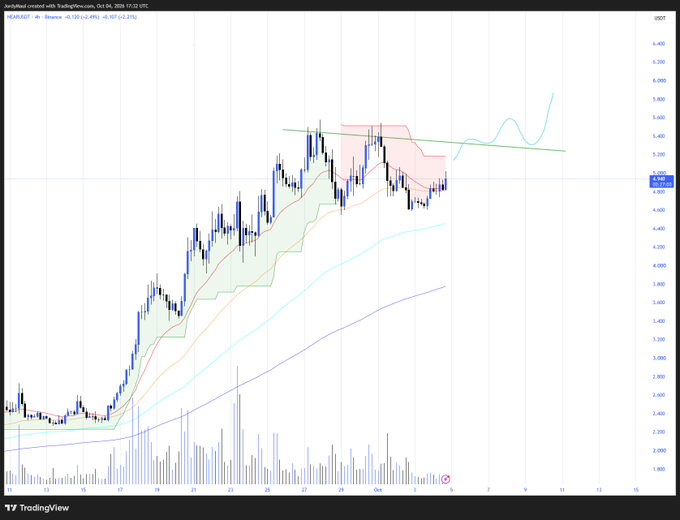This screenshot has width=680, height=520.
Task: Click the 21 date label on time axis
Action: point(193,490)
